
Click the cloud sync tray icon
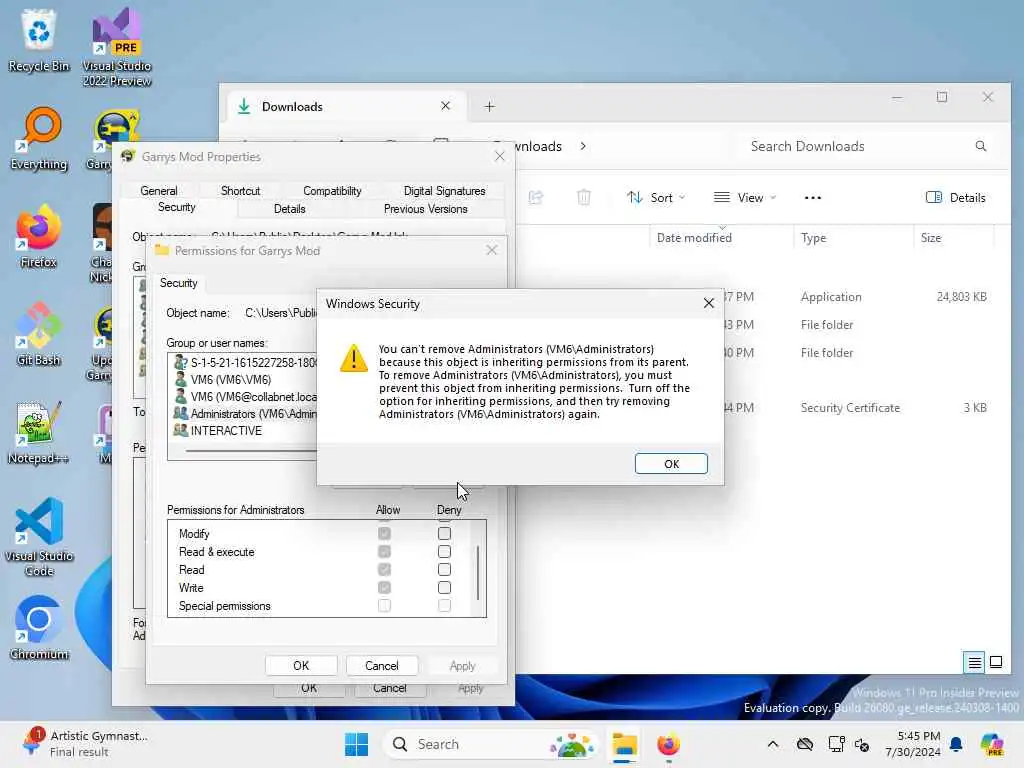pyautogui.click(x=805, y=744)
